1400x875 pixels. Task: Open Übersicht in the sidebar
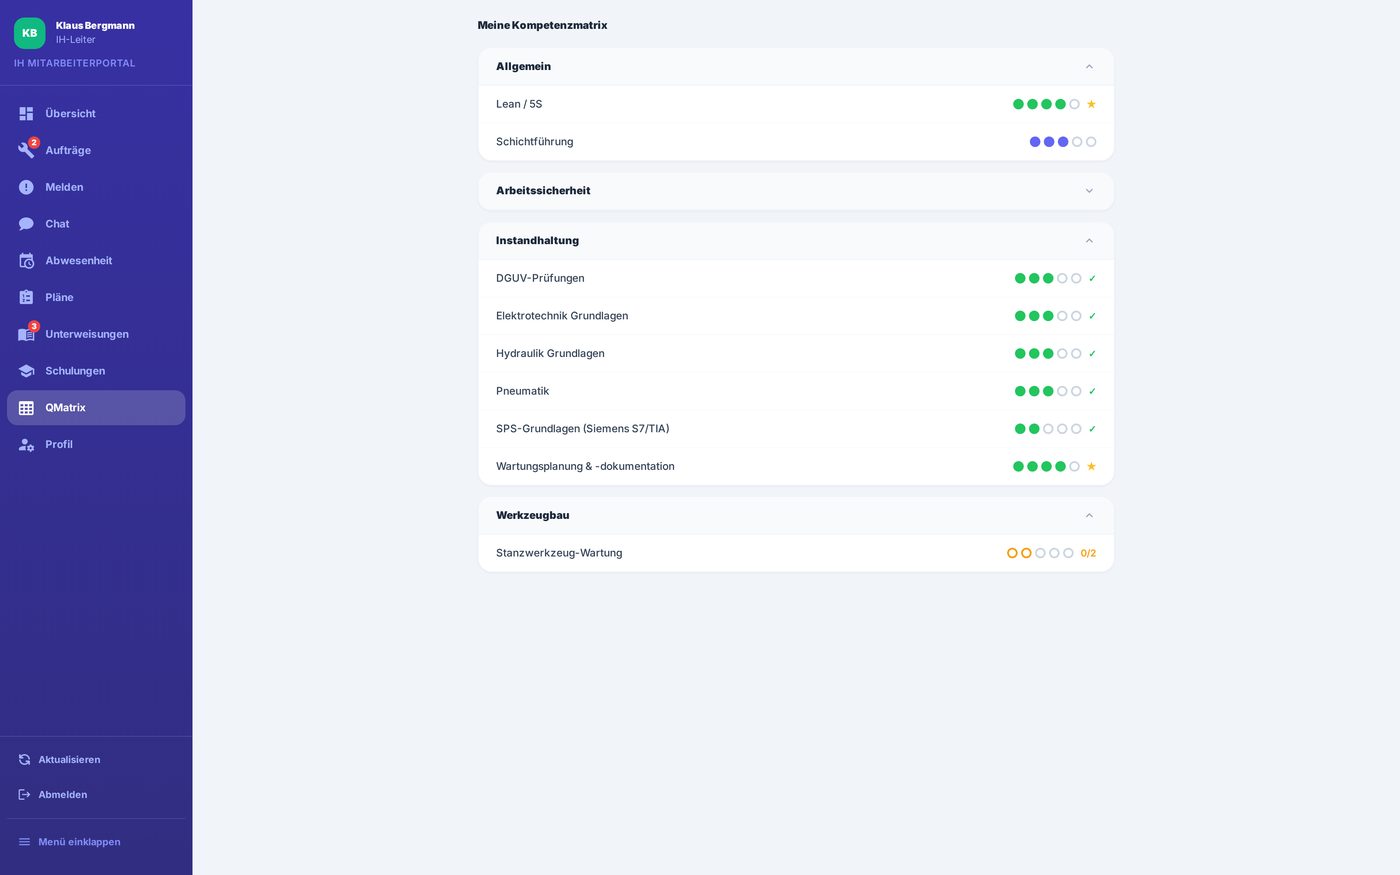(x=96, y=113)
